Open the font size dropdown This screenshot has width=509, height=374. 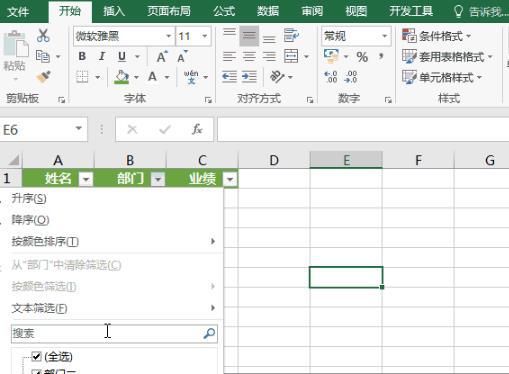click(x=205, y=36)
